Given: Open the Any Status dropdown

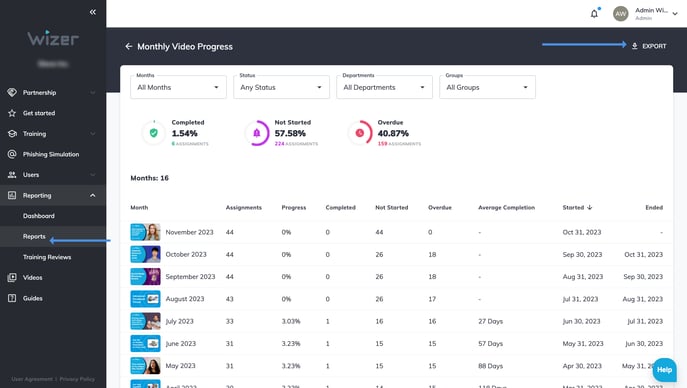Looking at the screenshot, I should 281,87.
